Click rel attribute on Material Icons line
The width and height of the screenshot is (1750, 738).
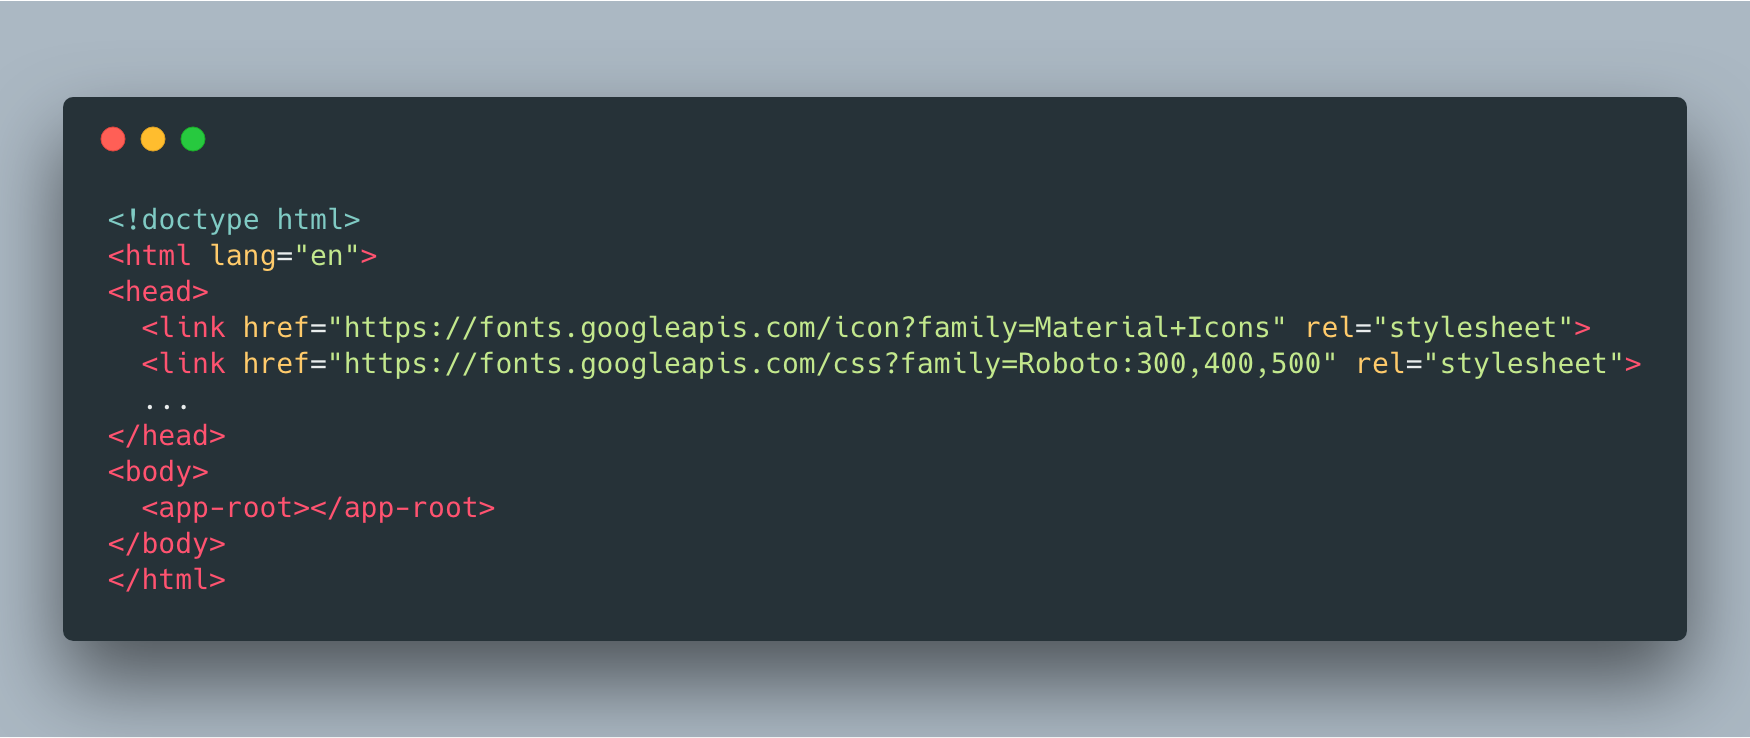1329,328
